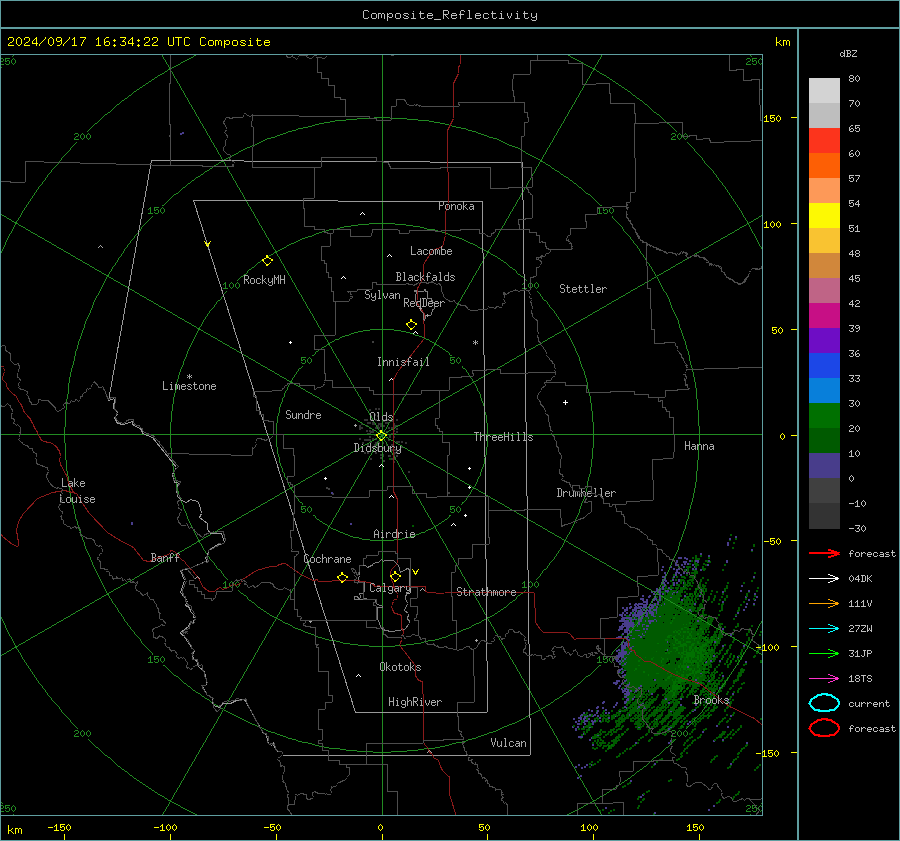Click the Strathmore label

point(486,592)
